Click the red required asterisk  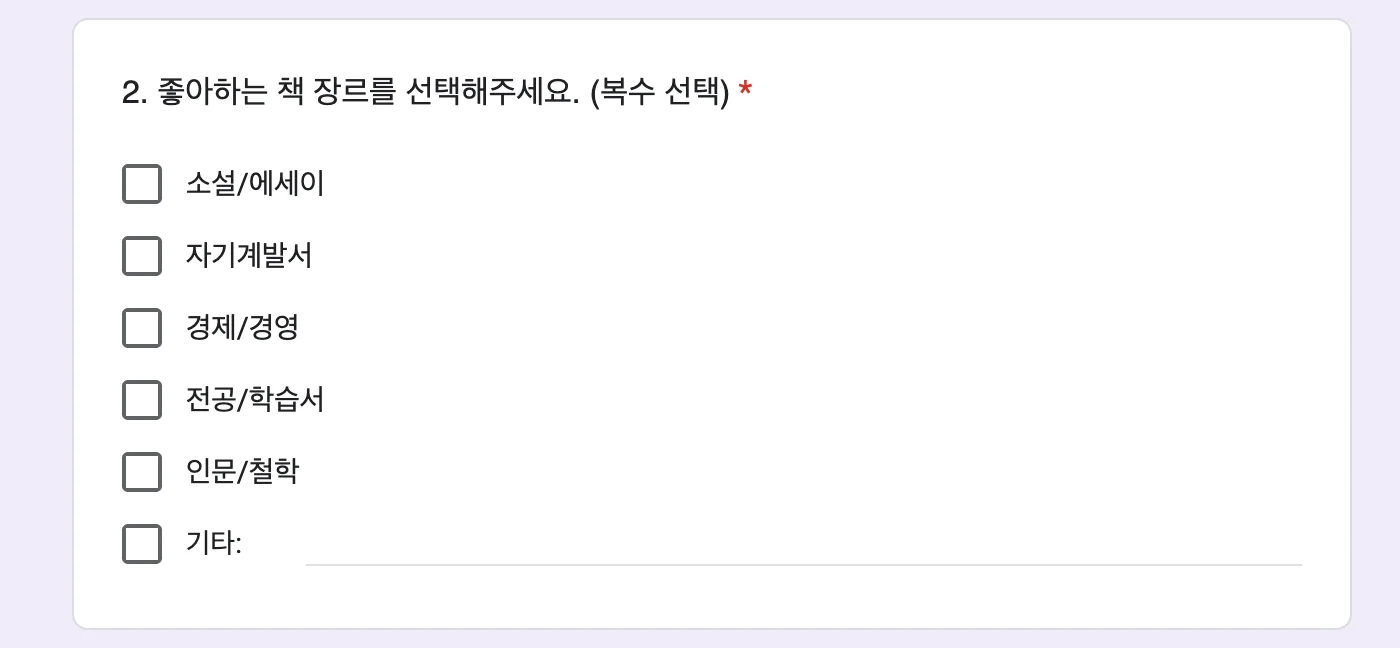click(744, 90)
